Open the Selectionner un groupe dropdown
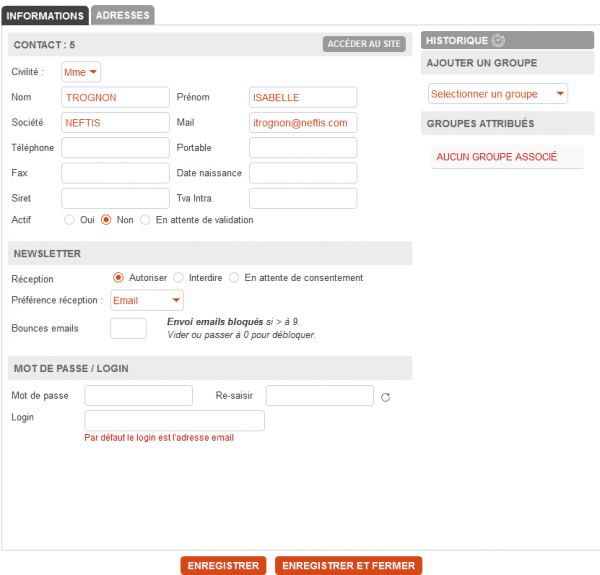The width and height of the screenshot is (600, 575). pyautogui.click(x=497, y=94)
